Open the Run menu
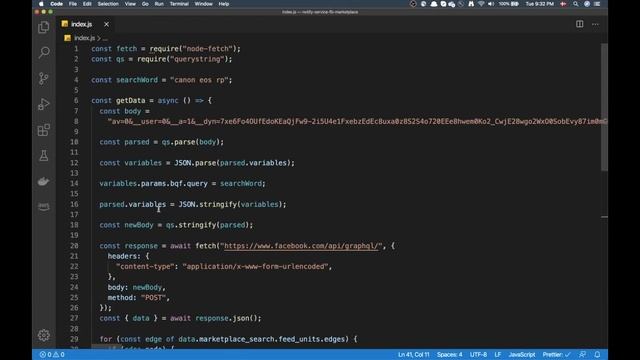The image size is (640, 360). (x=159, y=4)
